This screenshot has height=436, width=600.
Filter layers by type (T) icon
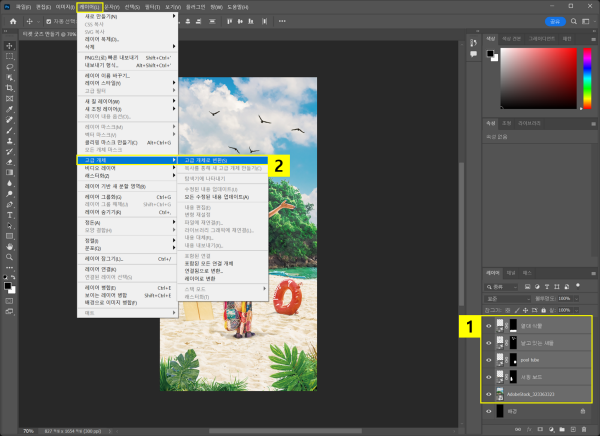click(546, 287)
